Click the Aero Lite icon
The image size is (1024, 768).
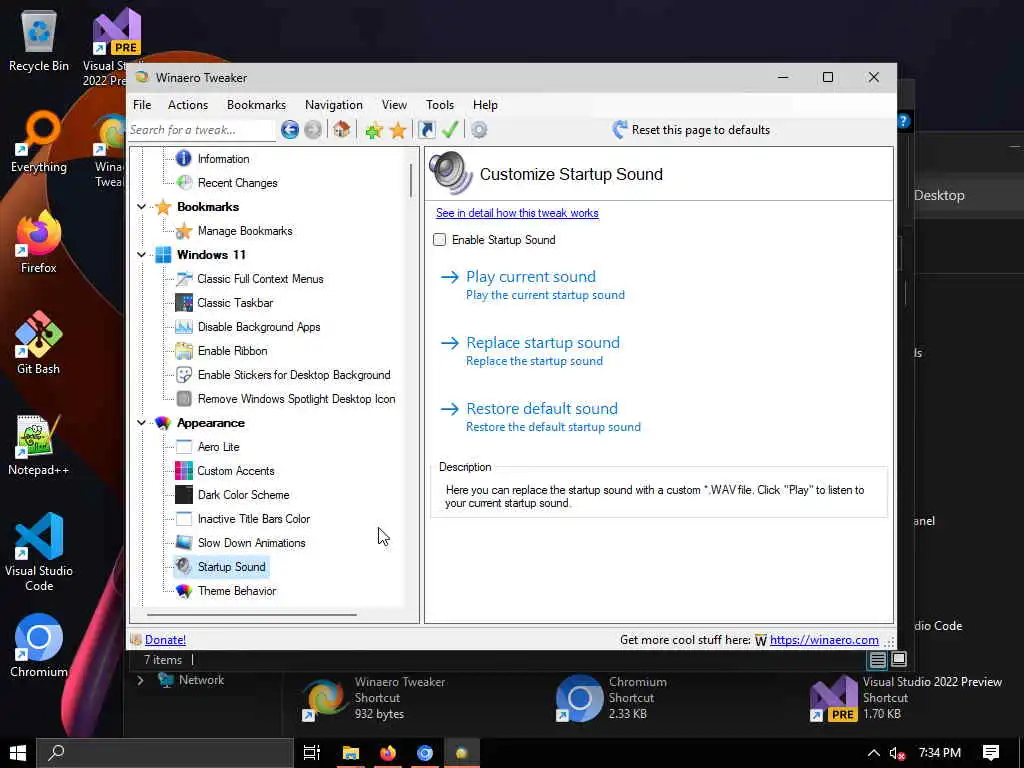point(184,447)
